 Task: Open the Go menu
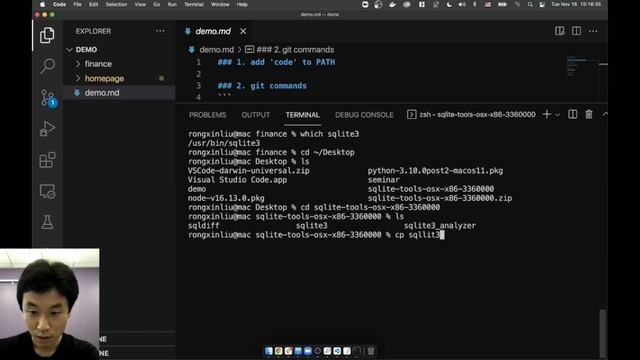(156, 4)
